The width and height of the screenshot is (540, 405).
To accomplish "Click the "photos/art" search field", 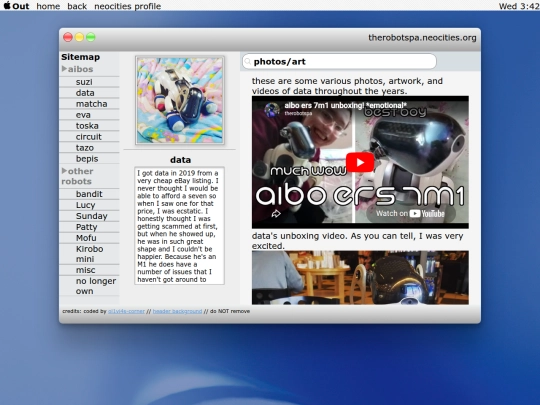I will coord(340,62).
